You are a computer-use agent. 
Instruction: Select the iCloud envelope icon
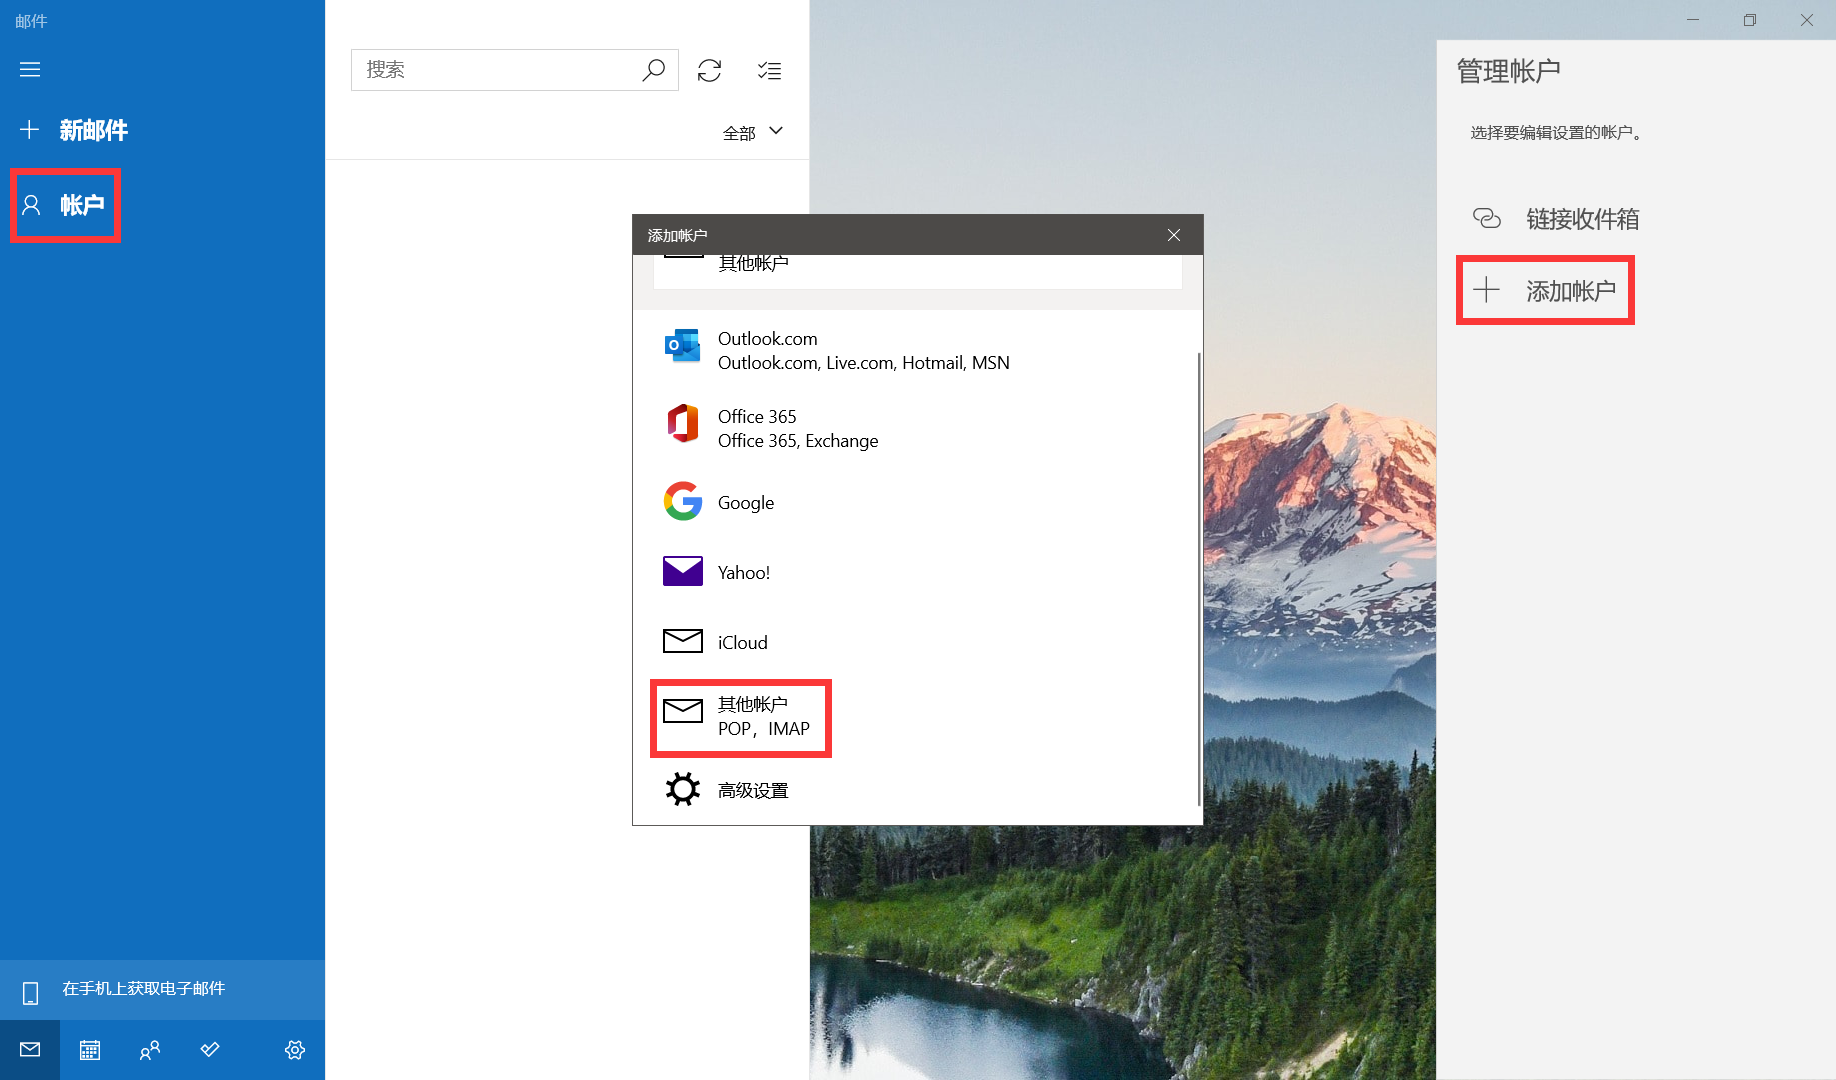(683, 640)
